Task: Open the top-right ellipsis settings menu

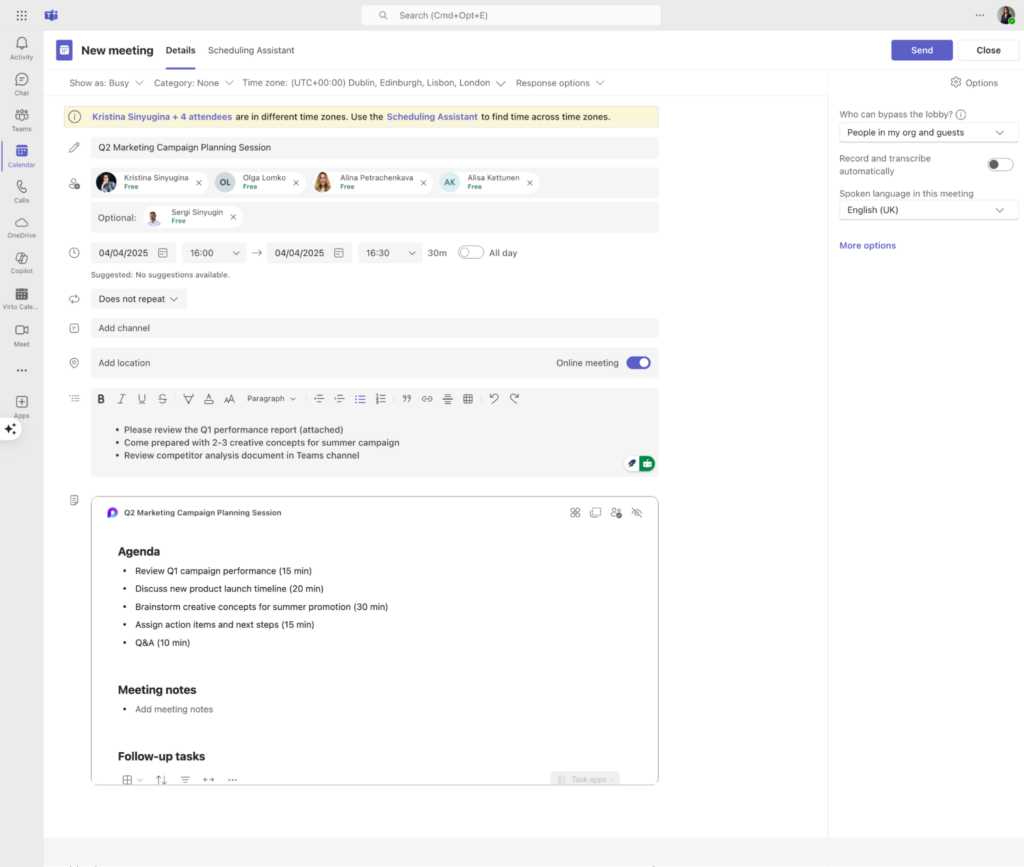Action: pyautogui.click(x=980, y=15)
